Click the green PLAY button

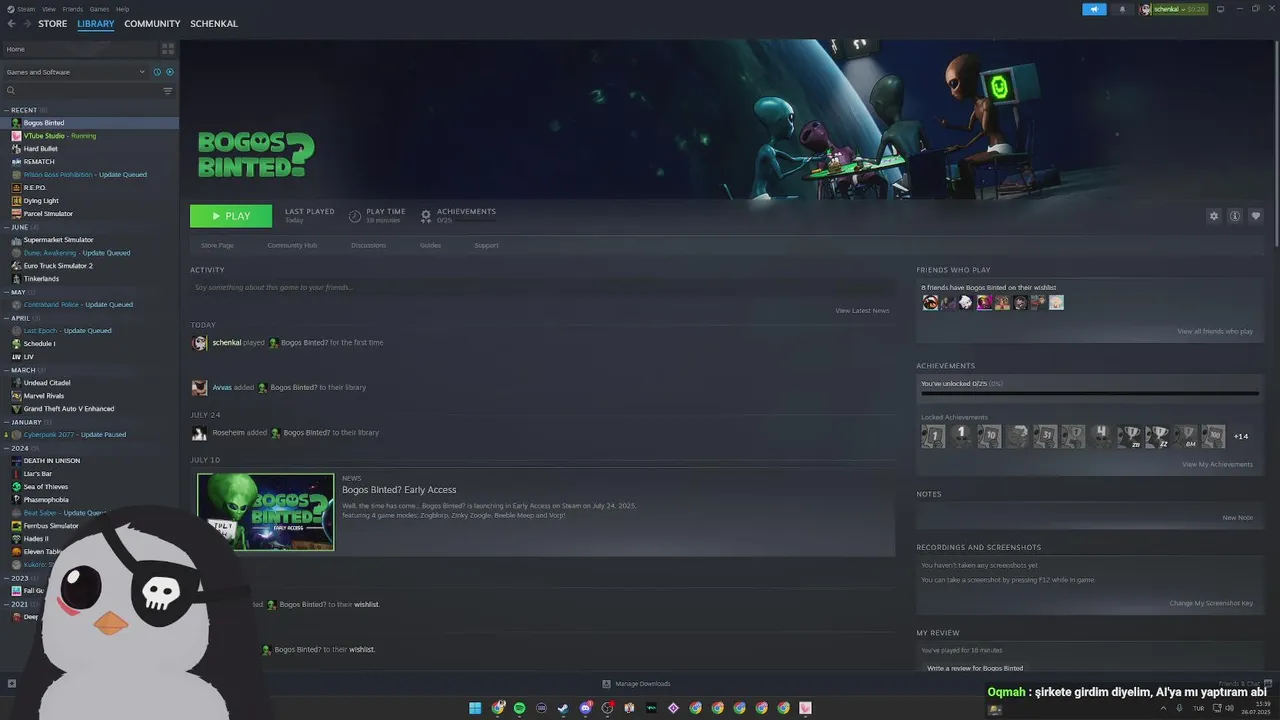coord(231,216)
